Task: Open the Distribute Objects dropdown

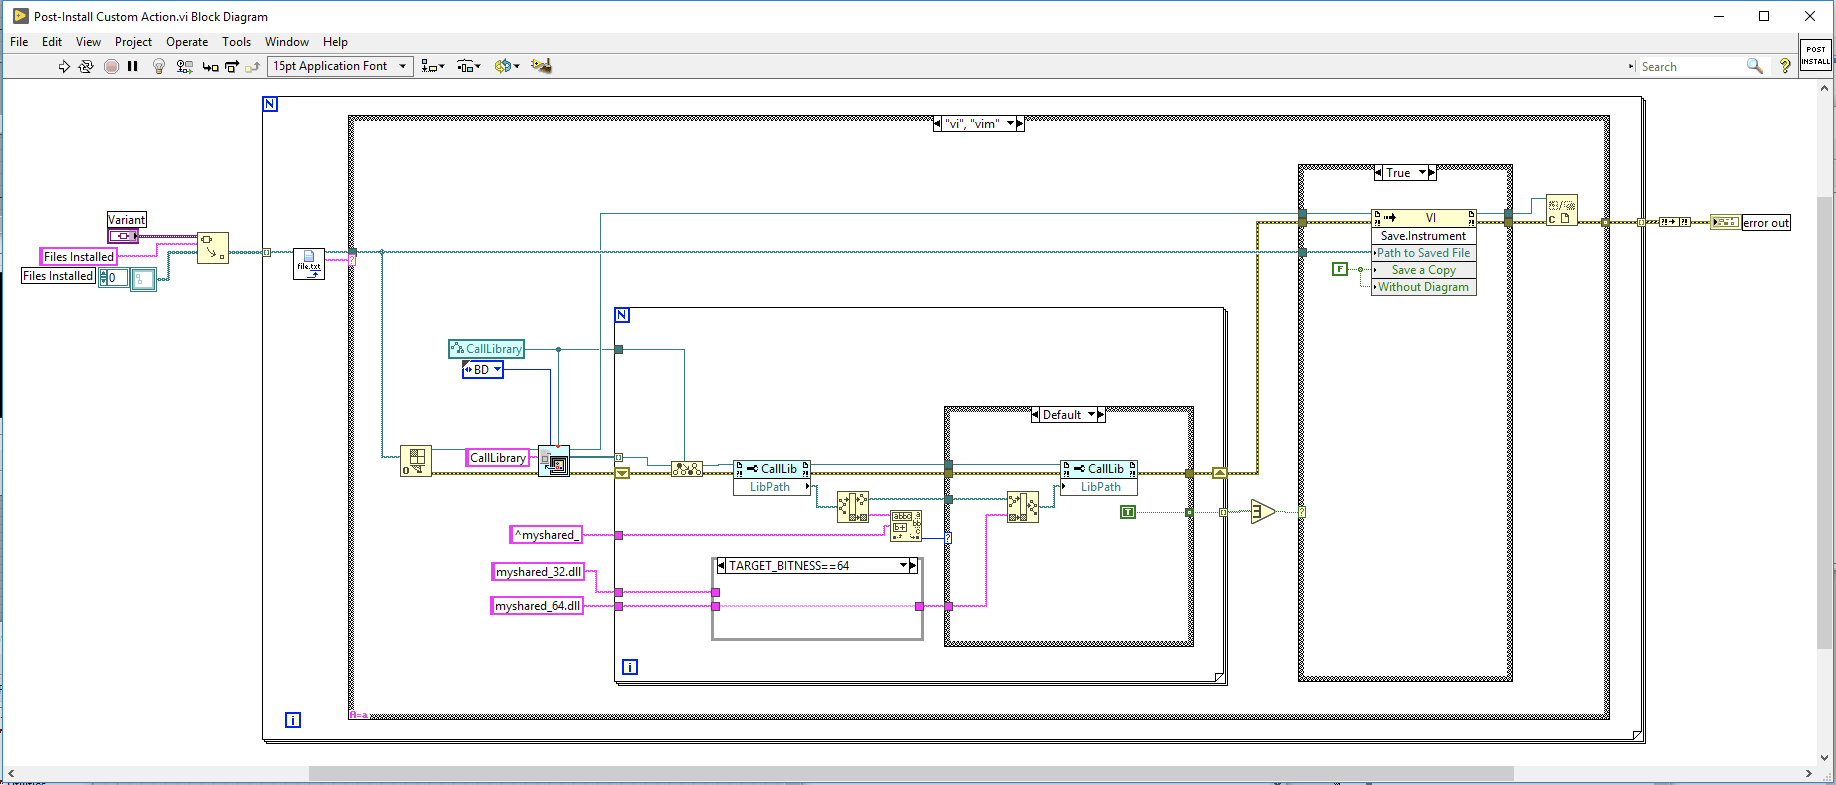Action: coord(469,66)
